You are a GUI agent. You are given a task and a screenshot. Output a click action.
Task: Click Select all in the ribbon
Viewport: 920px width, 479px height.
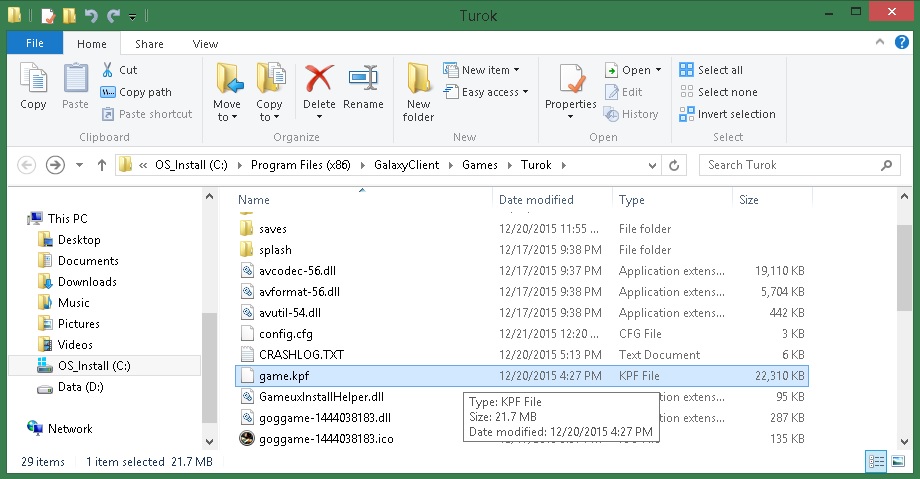pyautogui.click(x=711, y=70)
